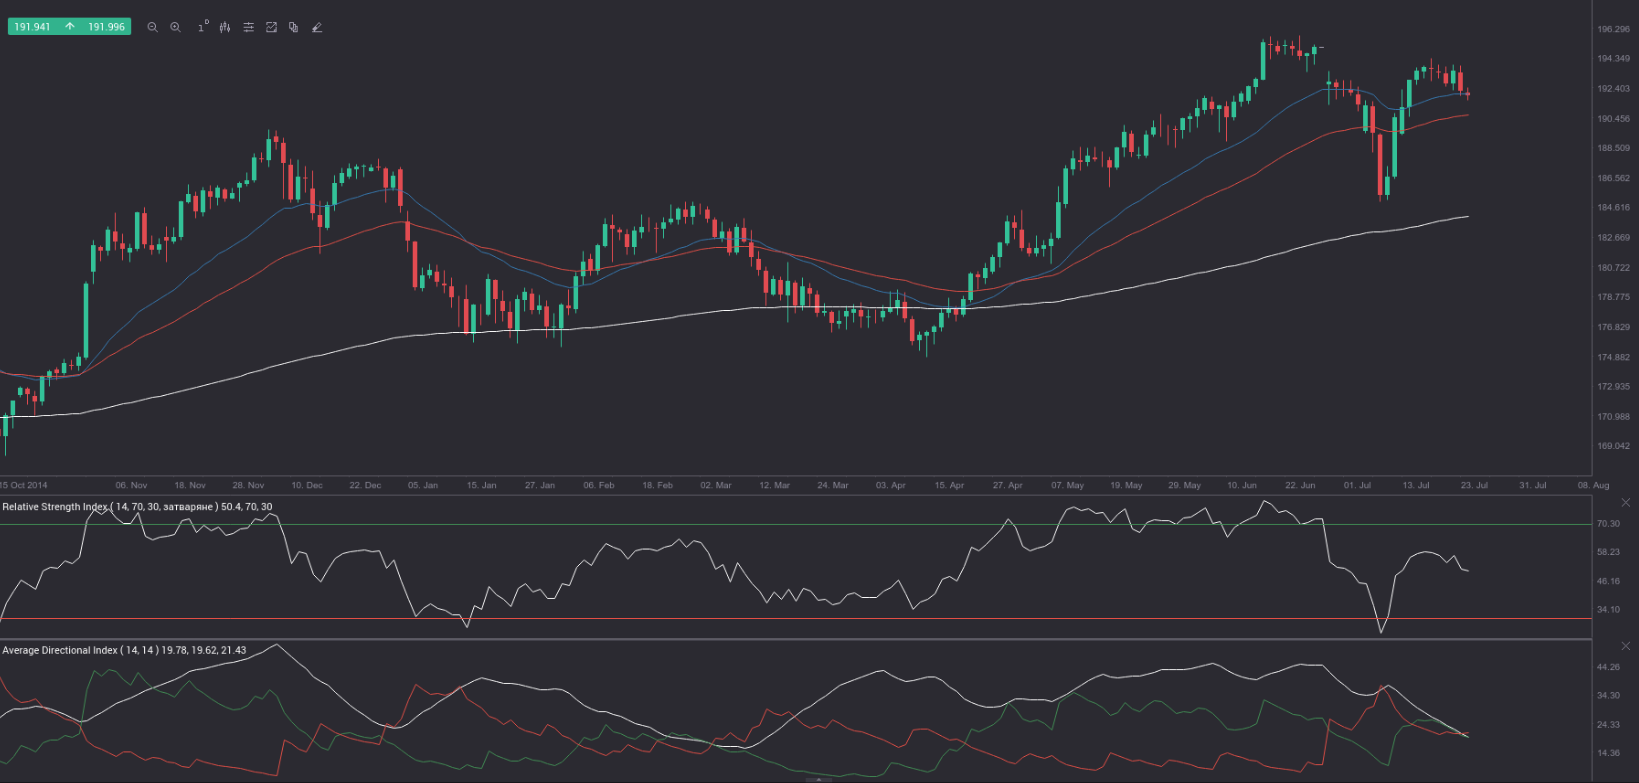Close the Average Directional Index panel
The width and height of the screenshot is (1639, 783).
point(1625,646)
